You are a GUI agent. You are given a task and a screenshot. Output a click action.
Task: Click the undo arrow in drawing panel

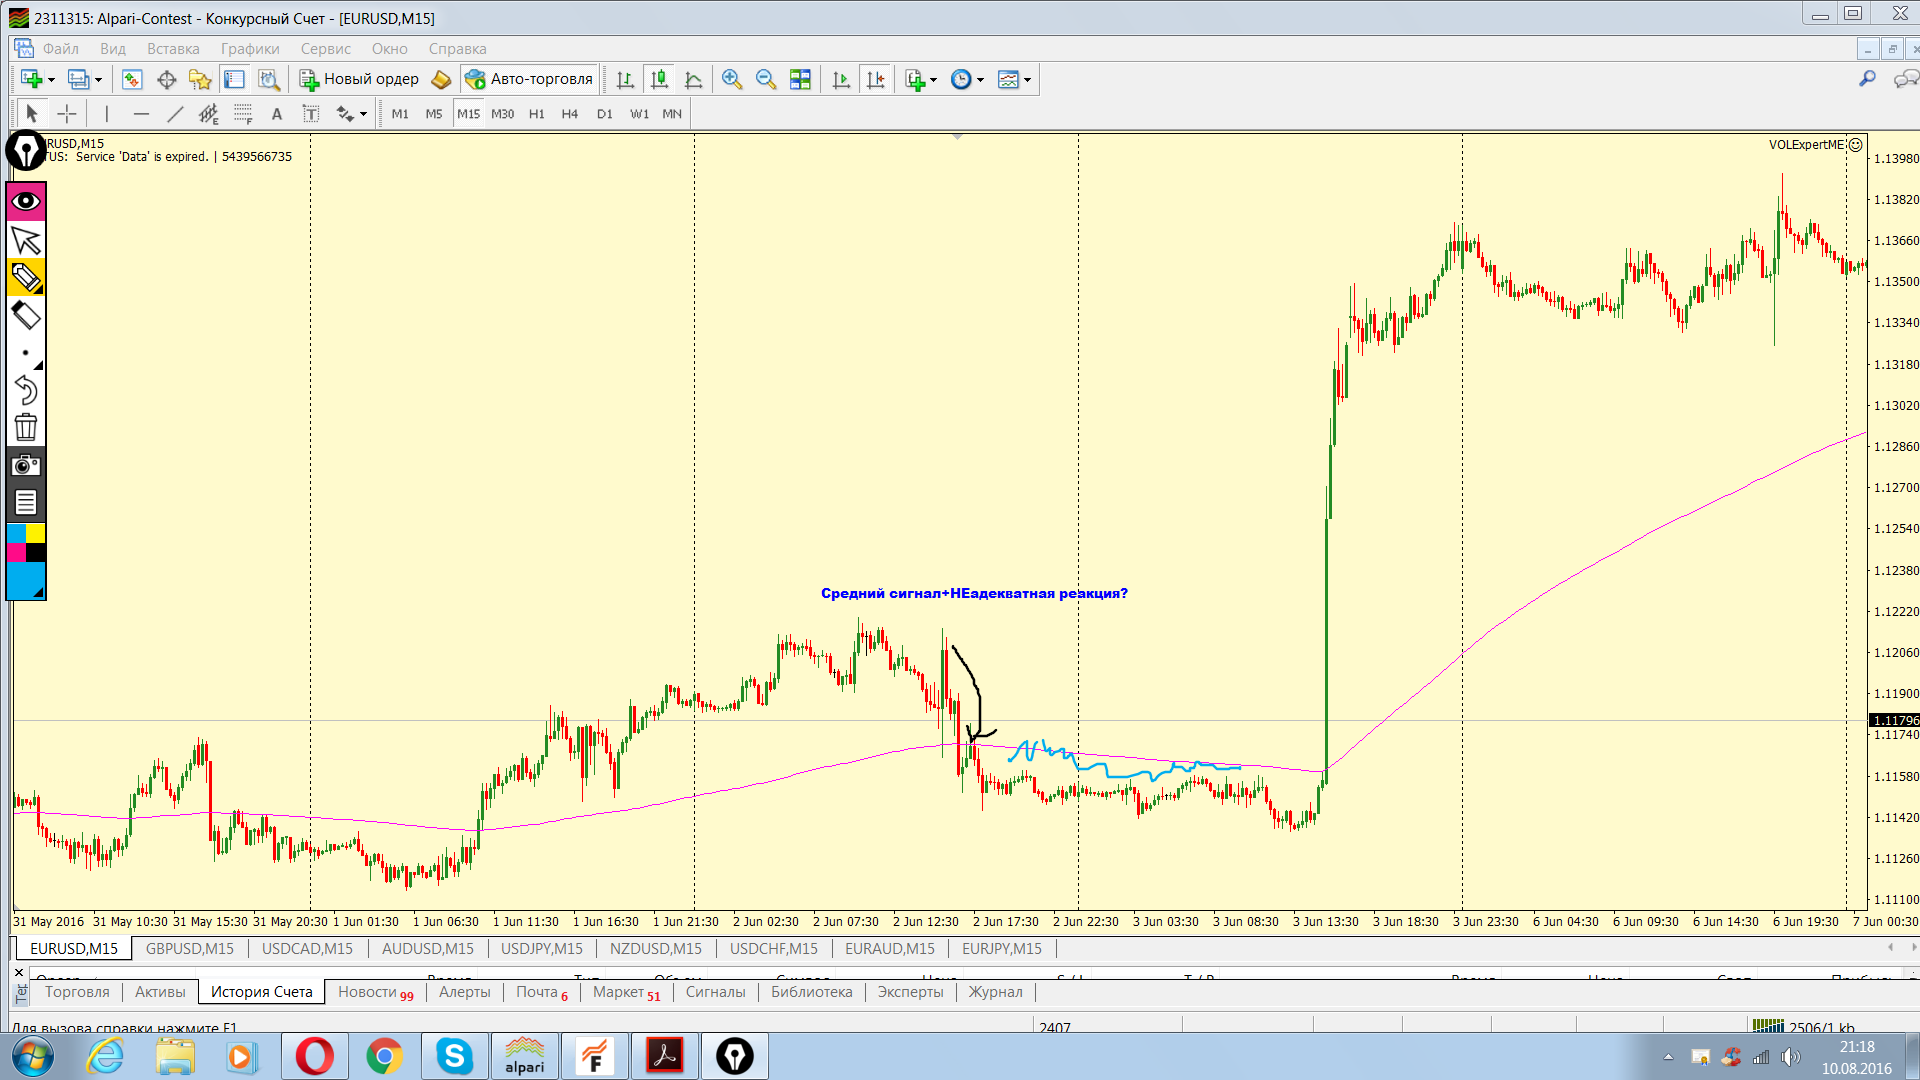click(26, 390)
